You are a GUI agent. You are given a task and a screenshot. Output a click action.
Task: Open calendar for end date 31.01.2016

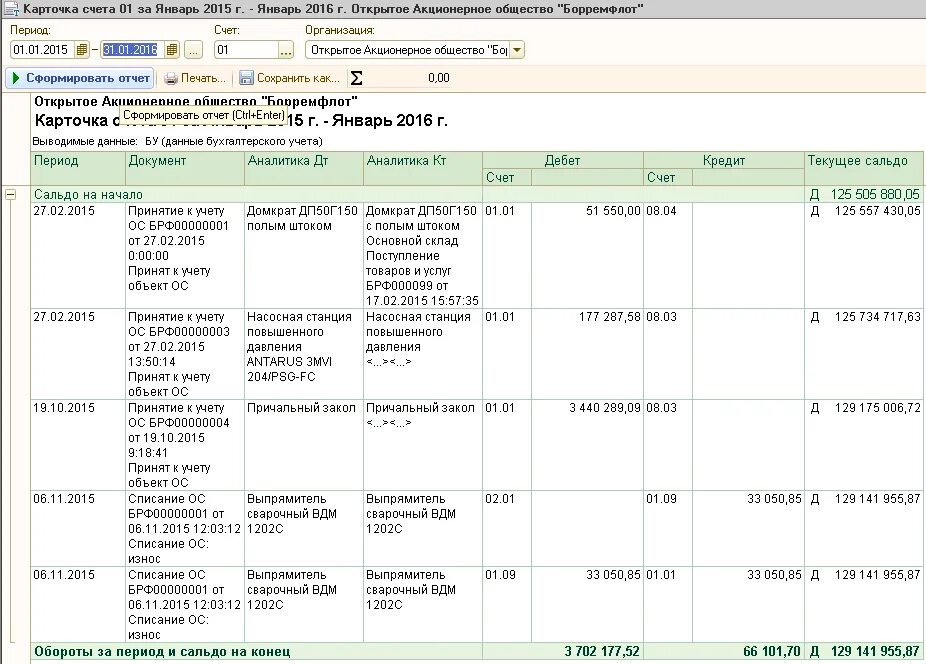[x=172, y=50]
